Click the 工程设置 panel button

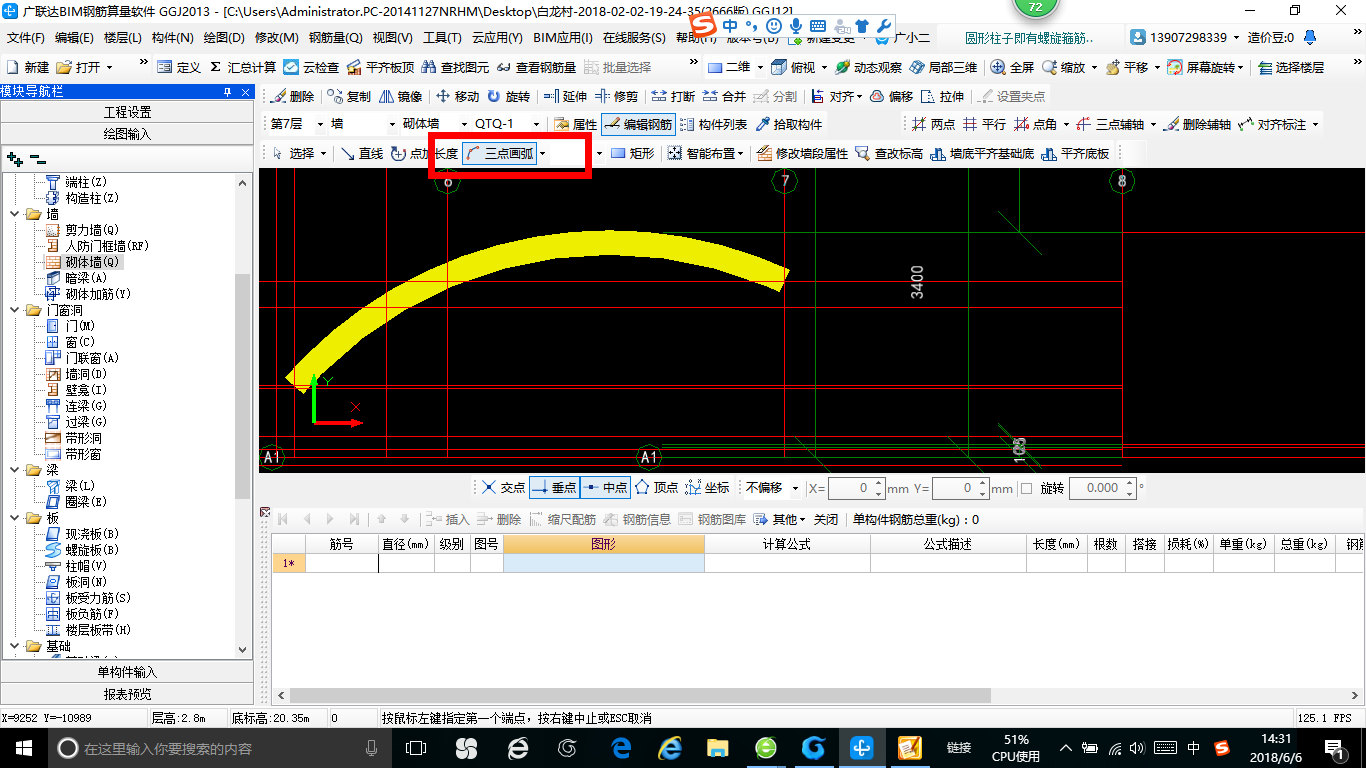pyautogui.click(x=127, y=112)
